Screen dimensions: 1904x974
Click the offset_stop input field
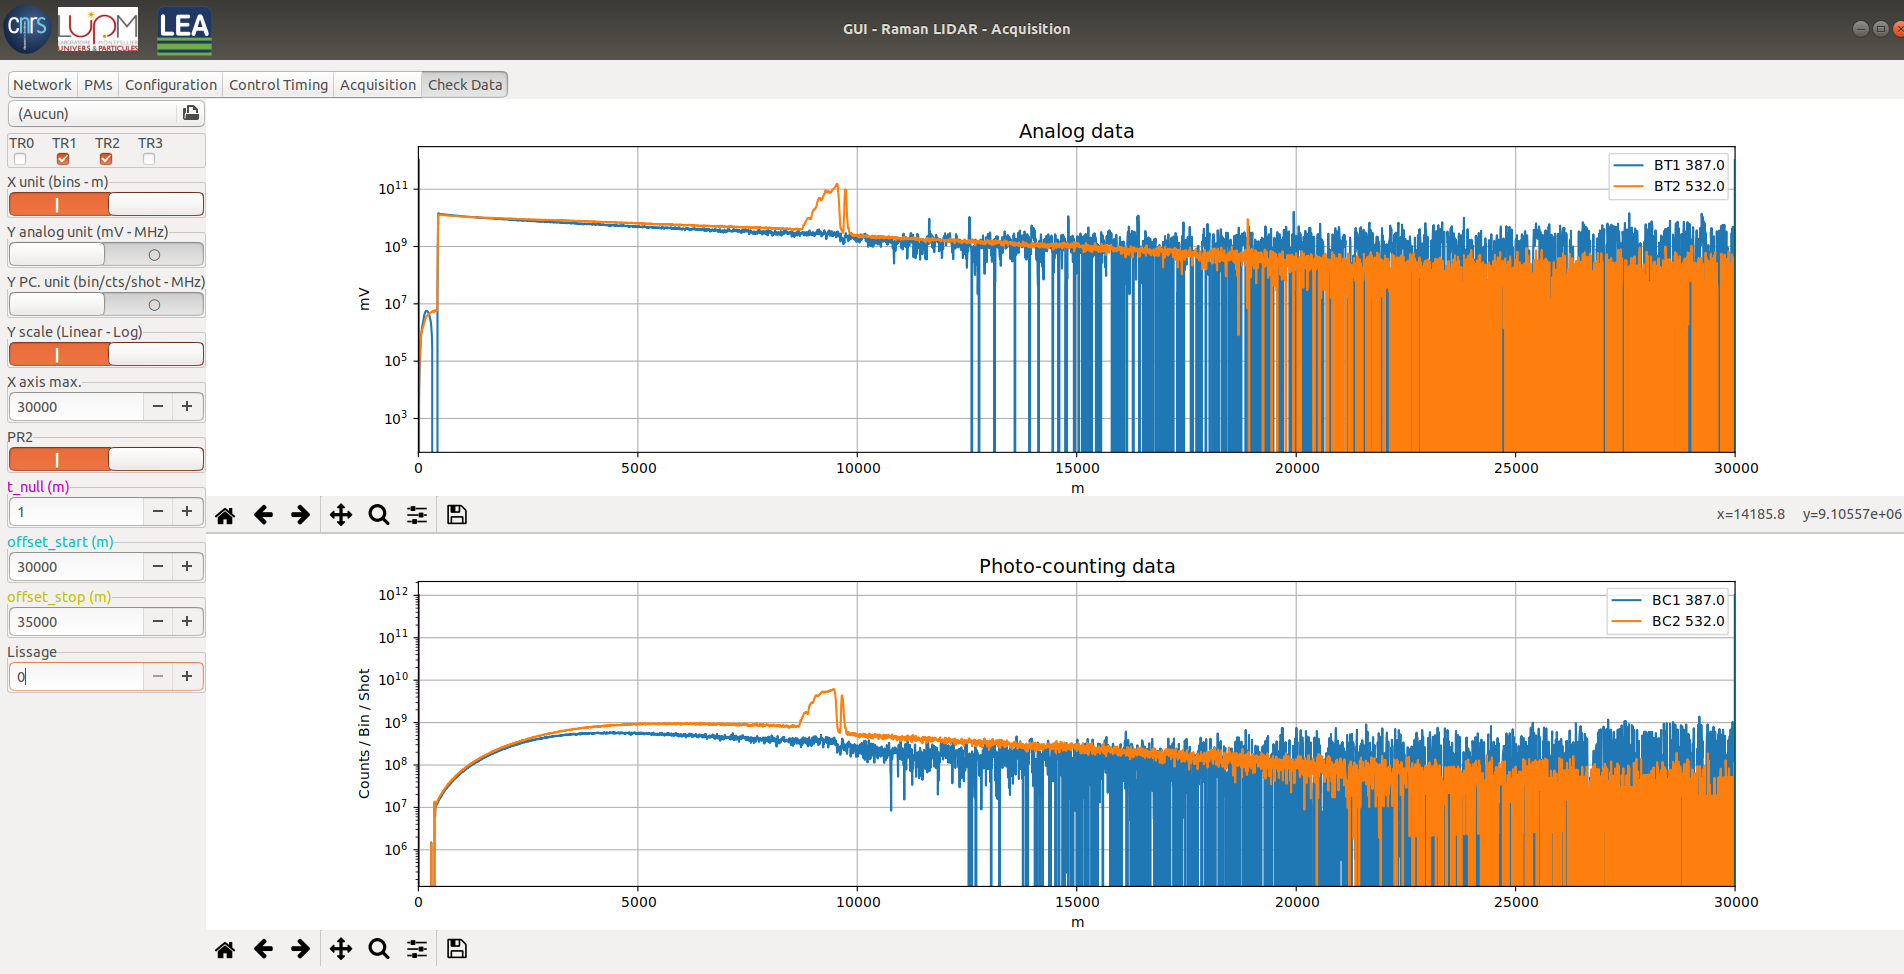(76, 621)
